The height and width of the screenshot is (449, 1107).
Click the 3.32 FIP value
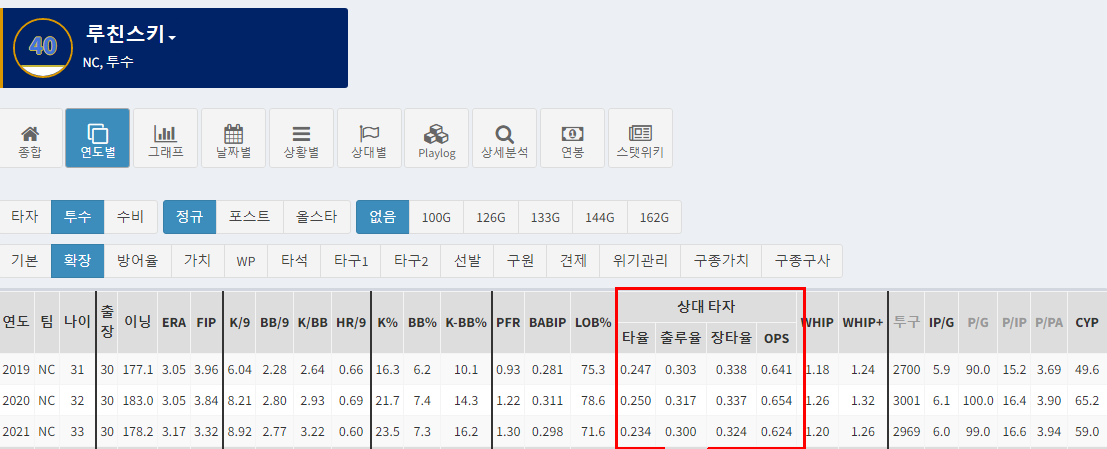tap(206, 431)
